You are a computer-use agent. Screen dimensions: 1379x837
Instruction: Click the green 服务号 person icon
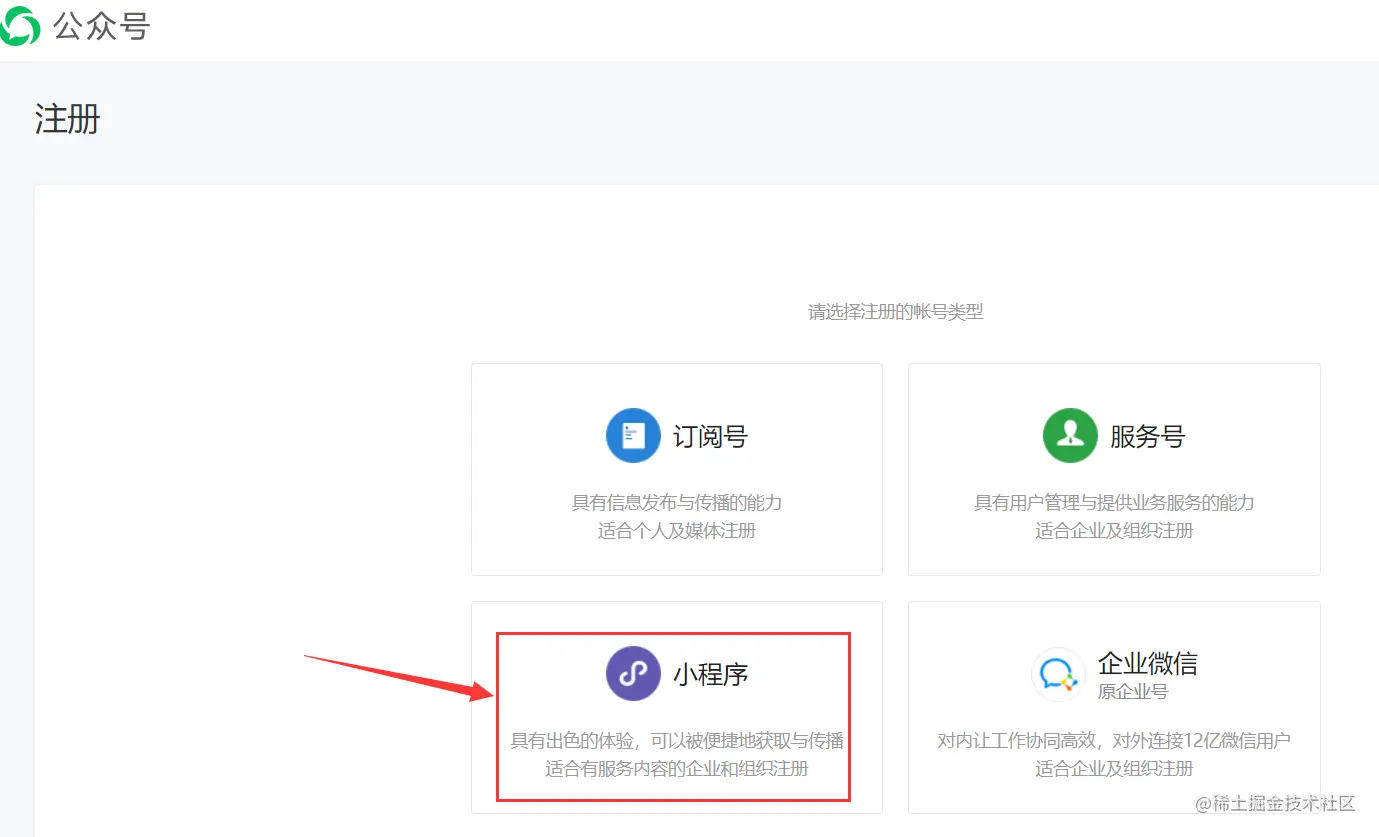tap(1070, 436)
